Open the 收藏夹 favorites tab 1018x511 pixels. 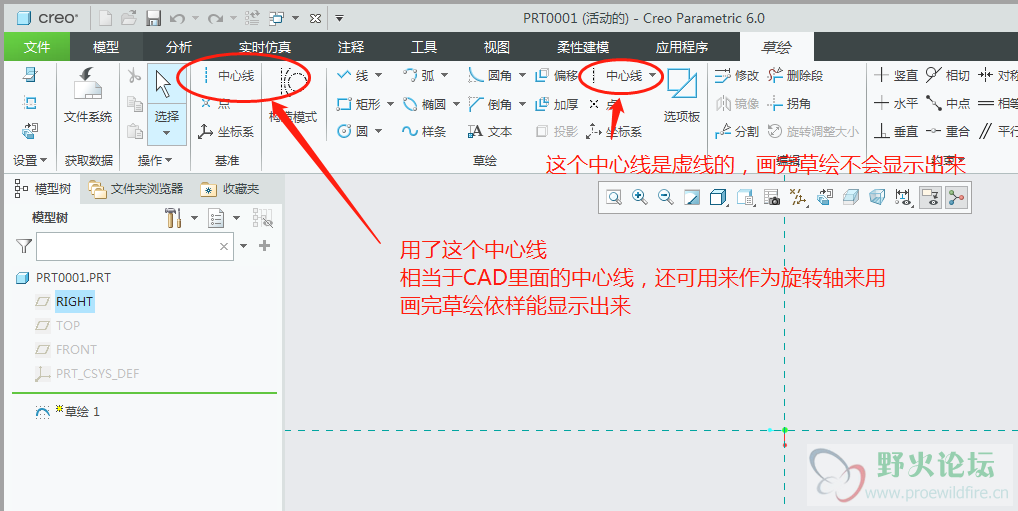(x=230, y=189)
